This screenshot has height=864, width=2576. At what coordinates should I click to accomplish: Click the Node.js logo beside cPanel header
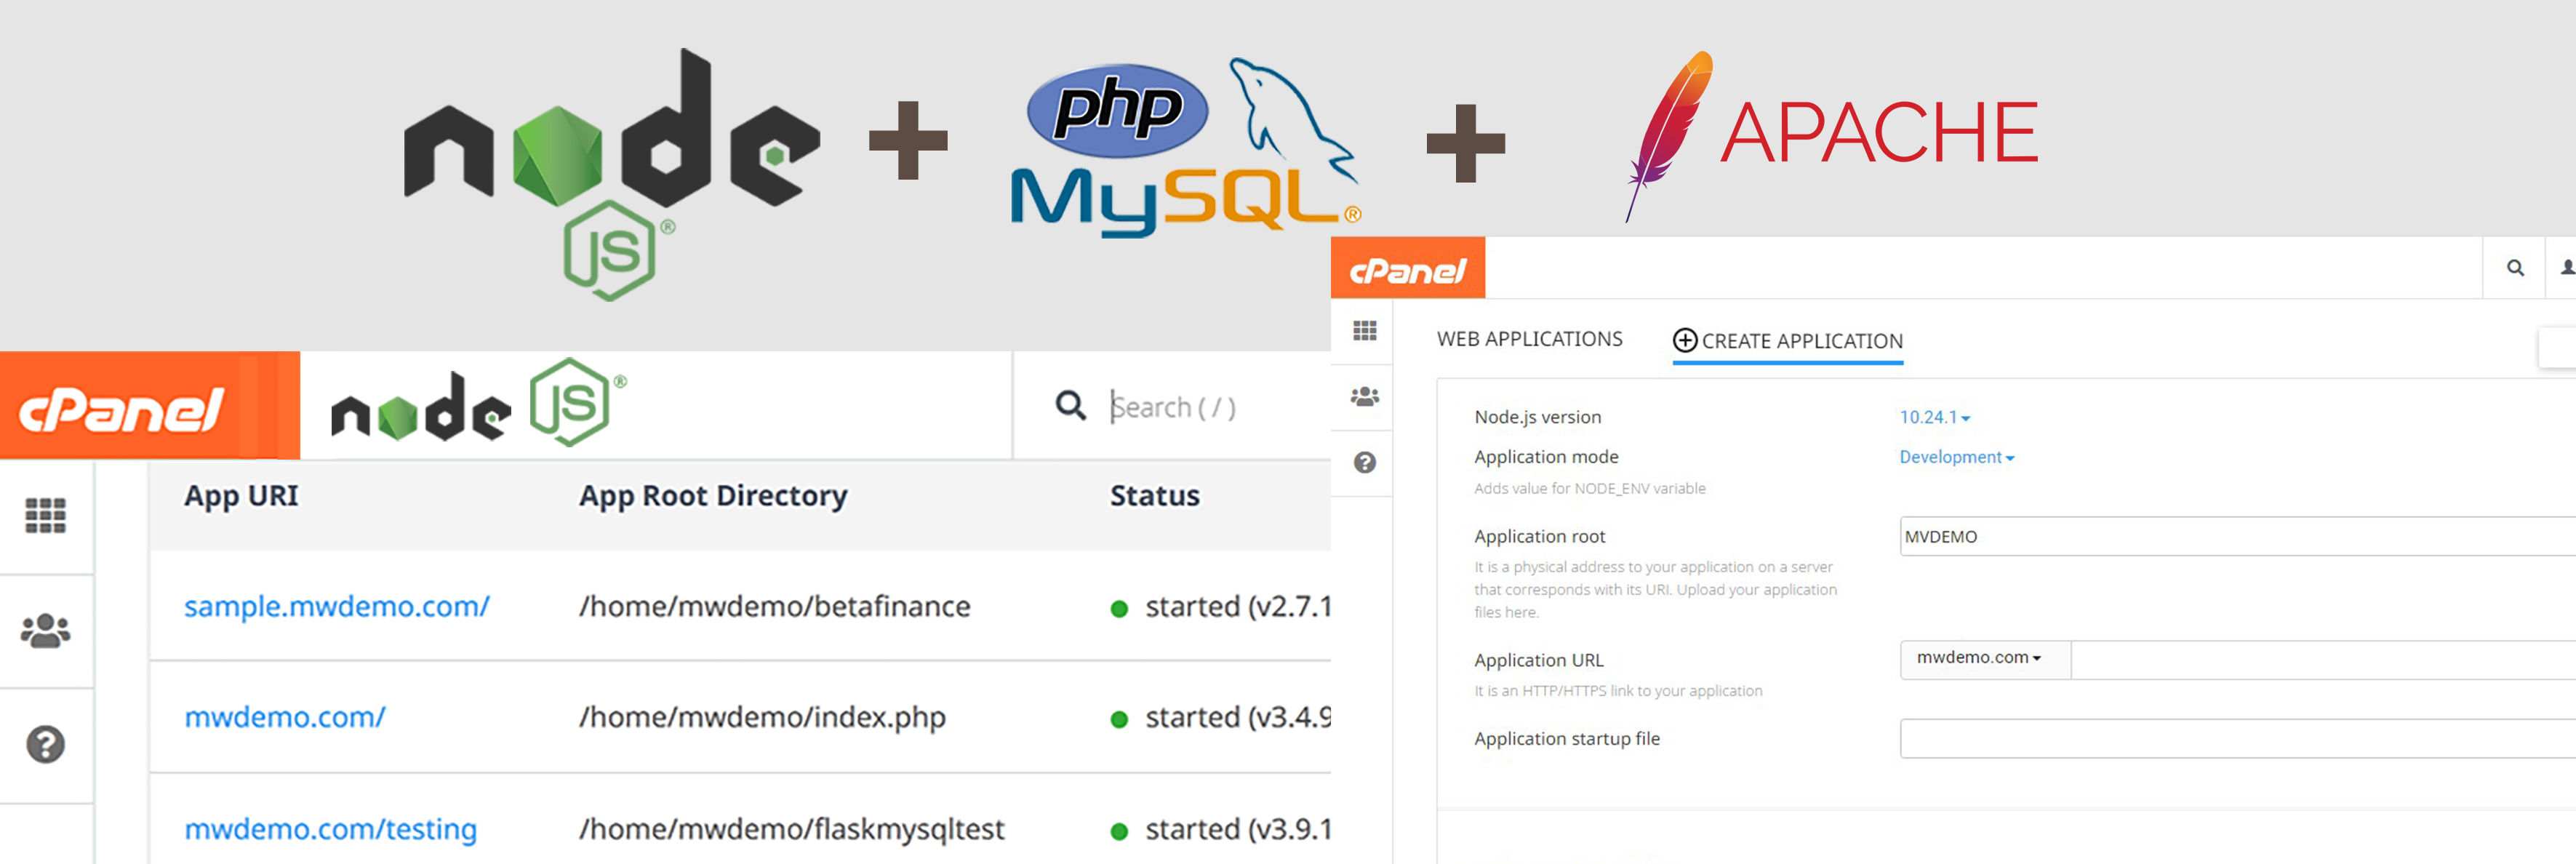pos(478,403)
